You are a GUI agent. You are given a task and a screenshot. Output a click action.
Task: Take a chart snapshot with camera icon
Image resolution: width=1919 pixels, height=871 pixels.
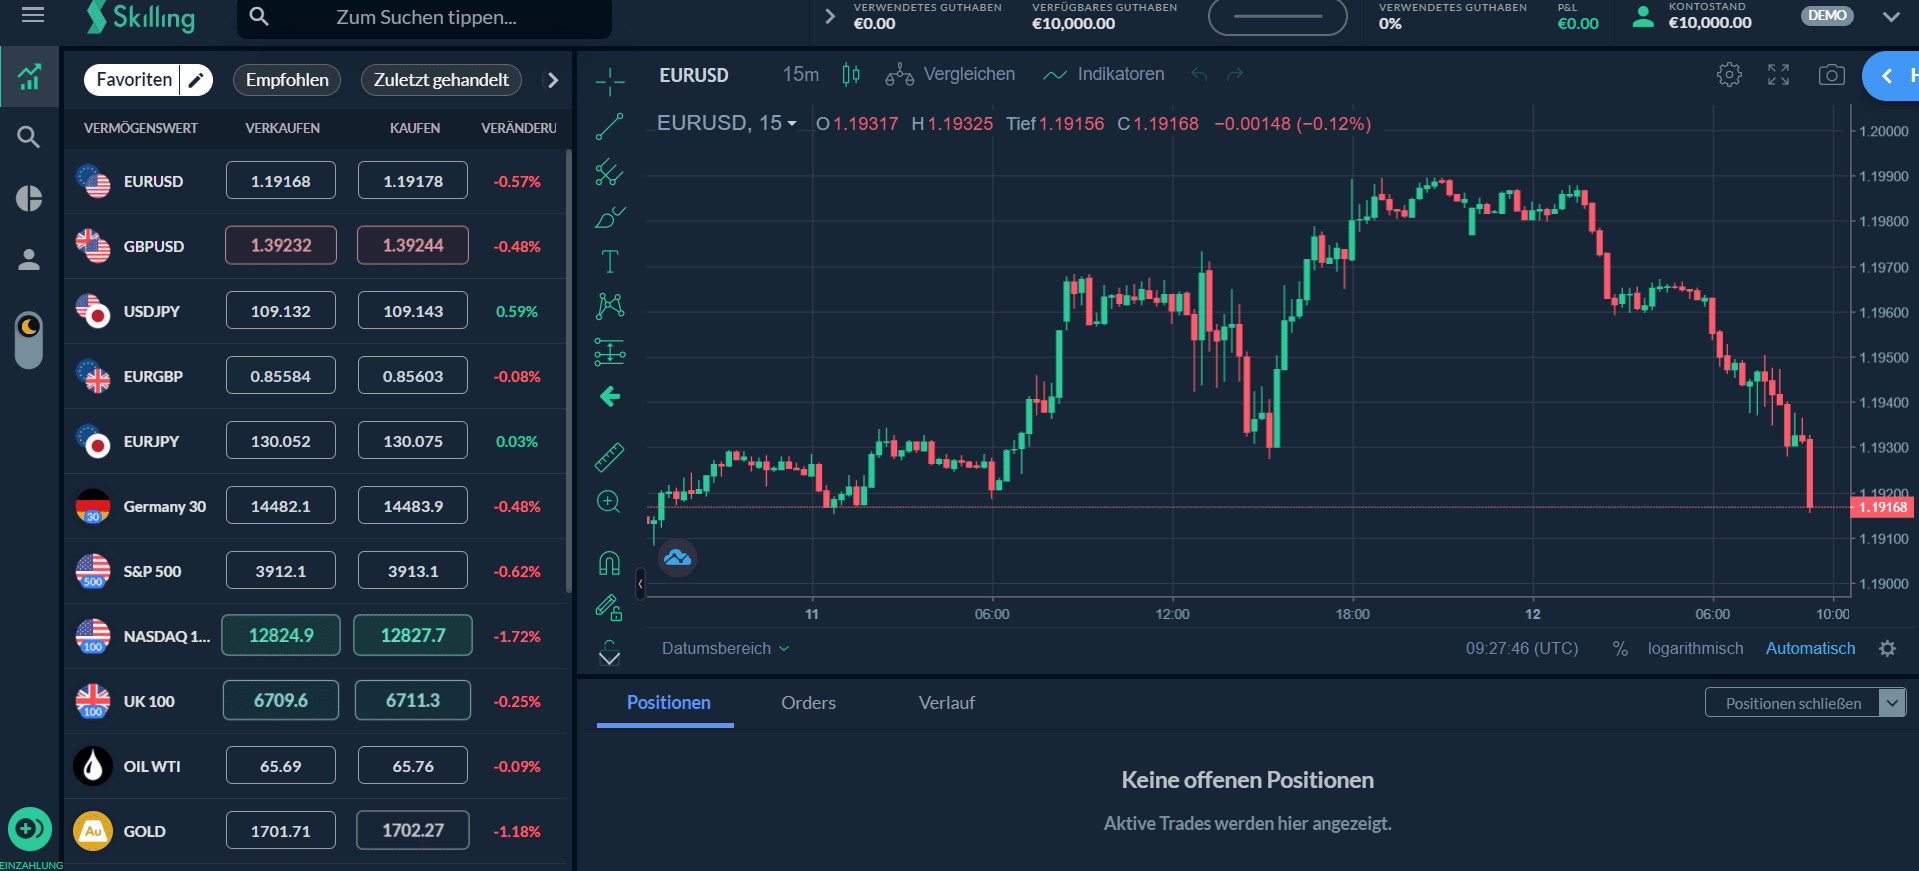1831,75
